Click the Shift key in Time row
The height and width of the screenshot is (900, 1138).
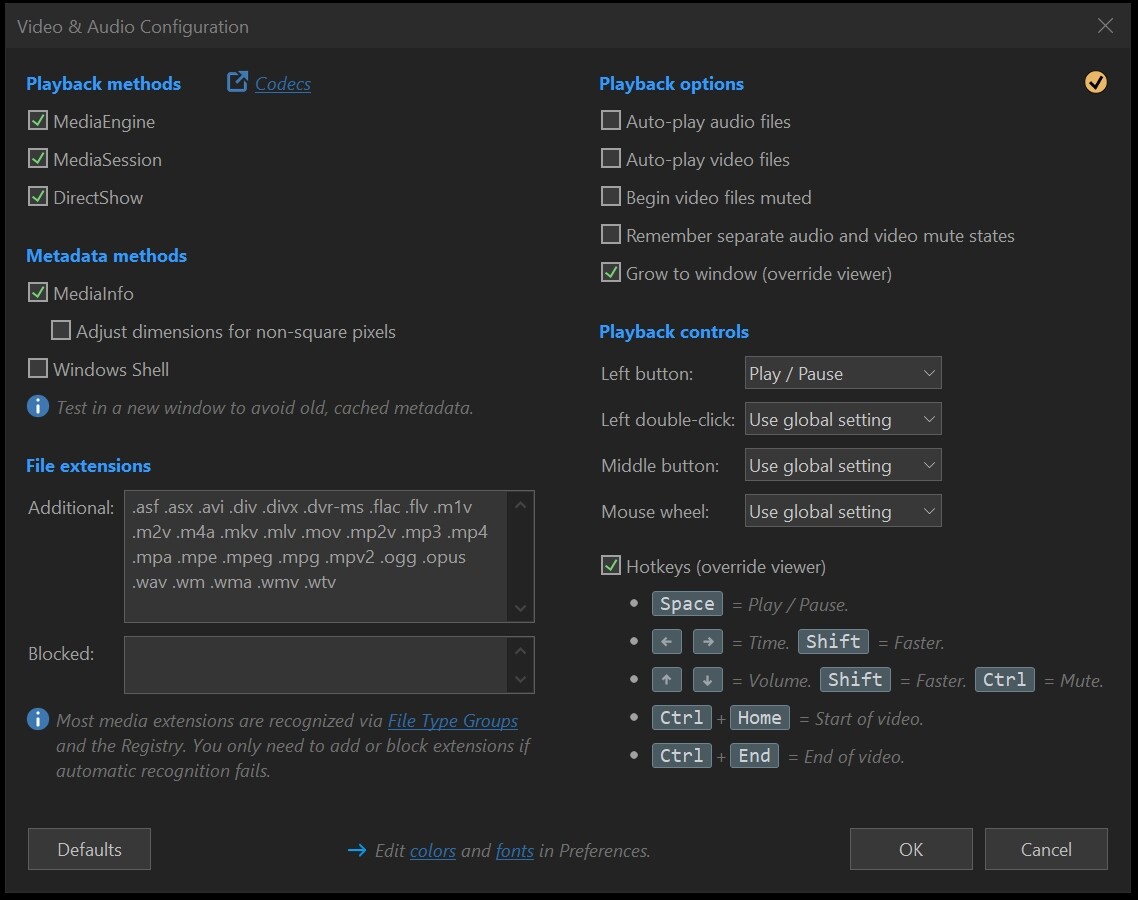click(x=833, y=642)
